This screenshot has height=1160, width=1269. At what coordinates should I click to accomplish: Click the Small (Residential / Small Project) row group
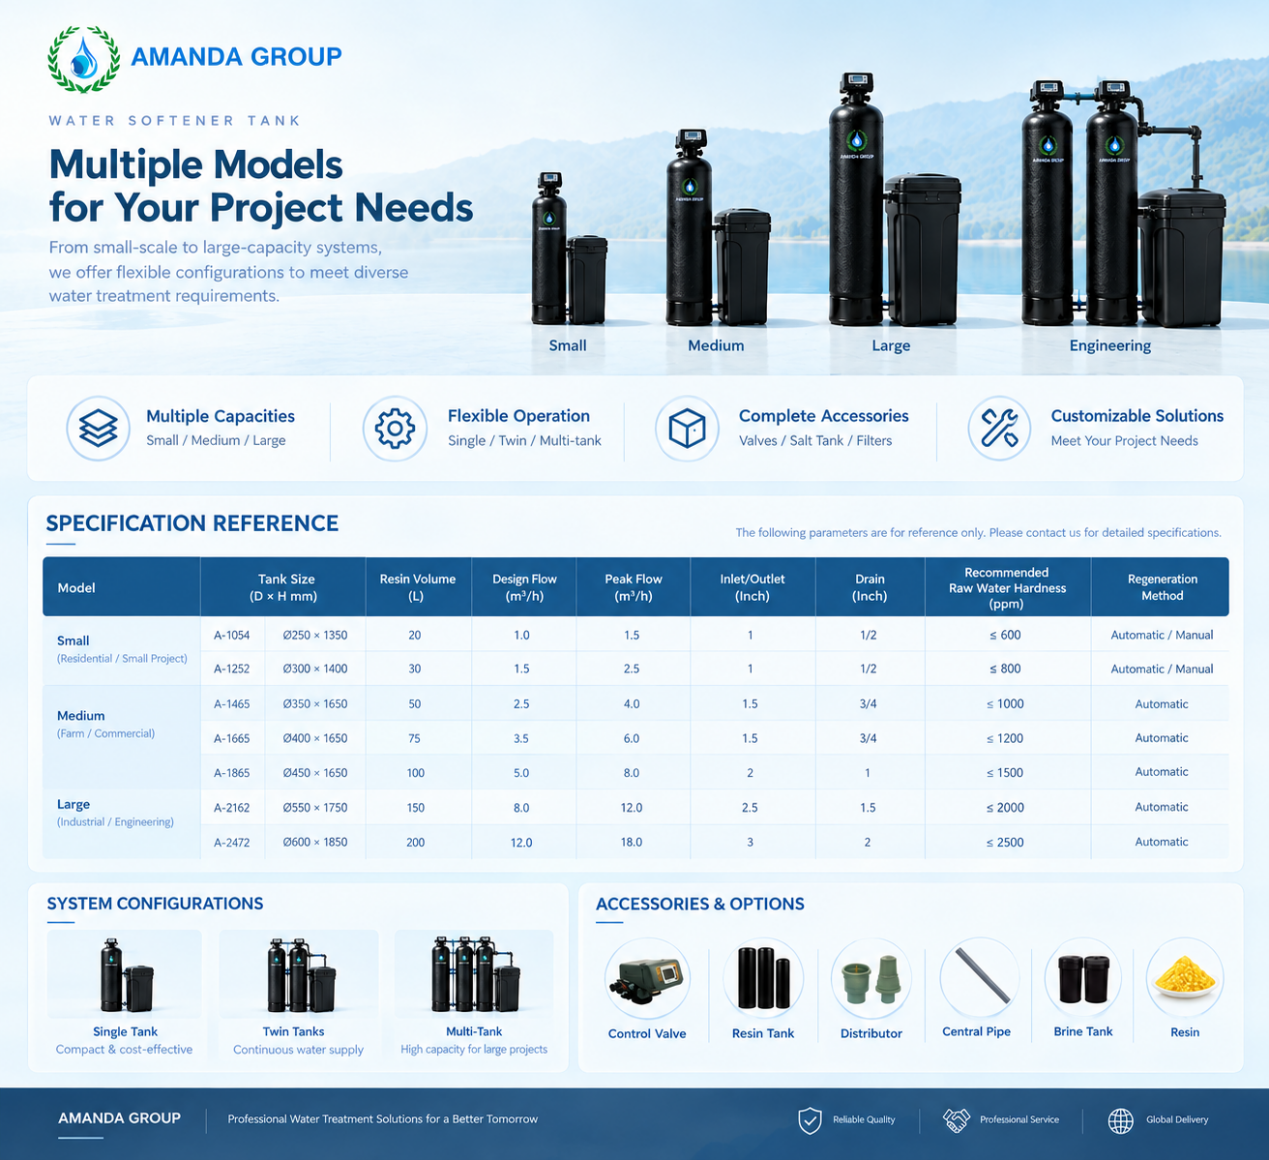(122, 649)
